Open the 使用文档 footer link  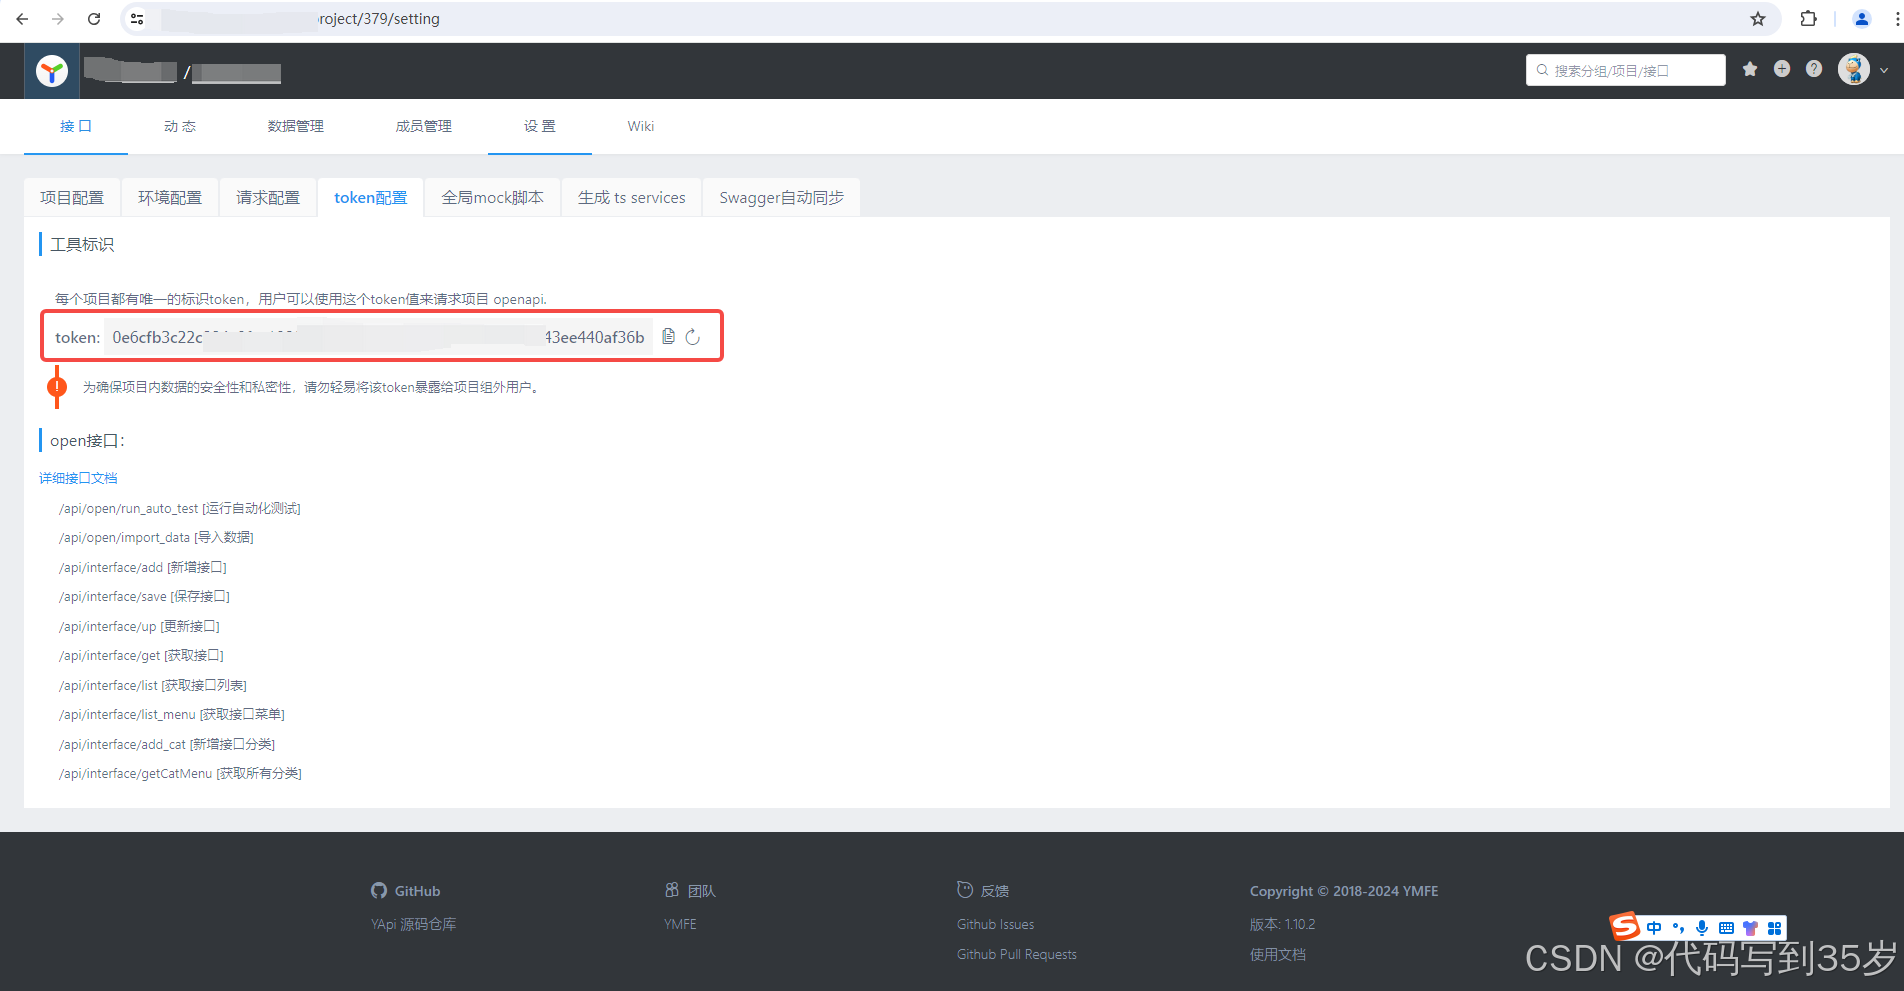pyautogui.click(x=1278, y=954)
